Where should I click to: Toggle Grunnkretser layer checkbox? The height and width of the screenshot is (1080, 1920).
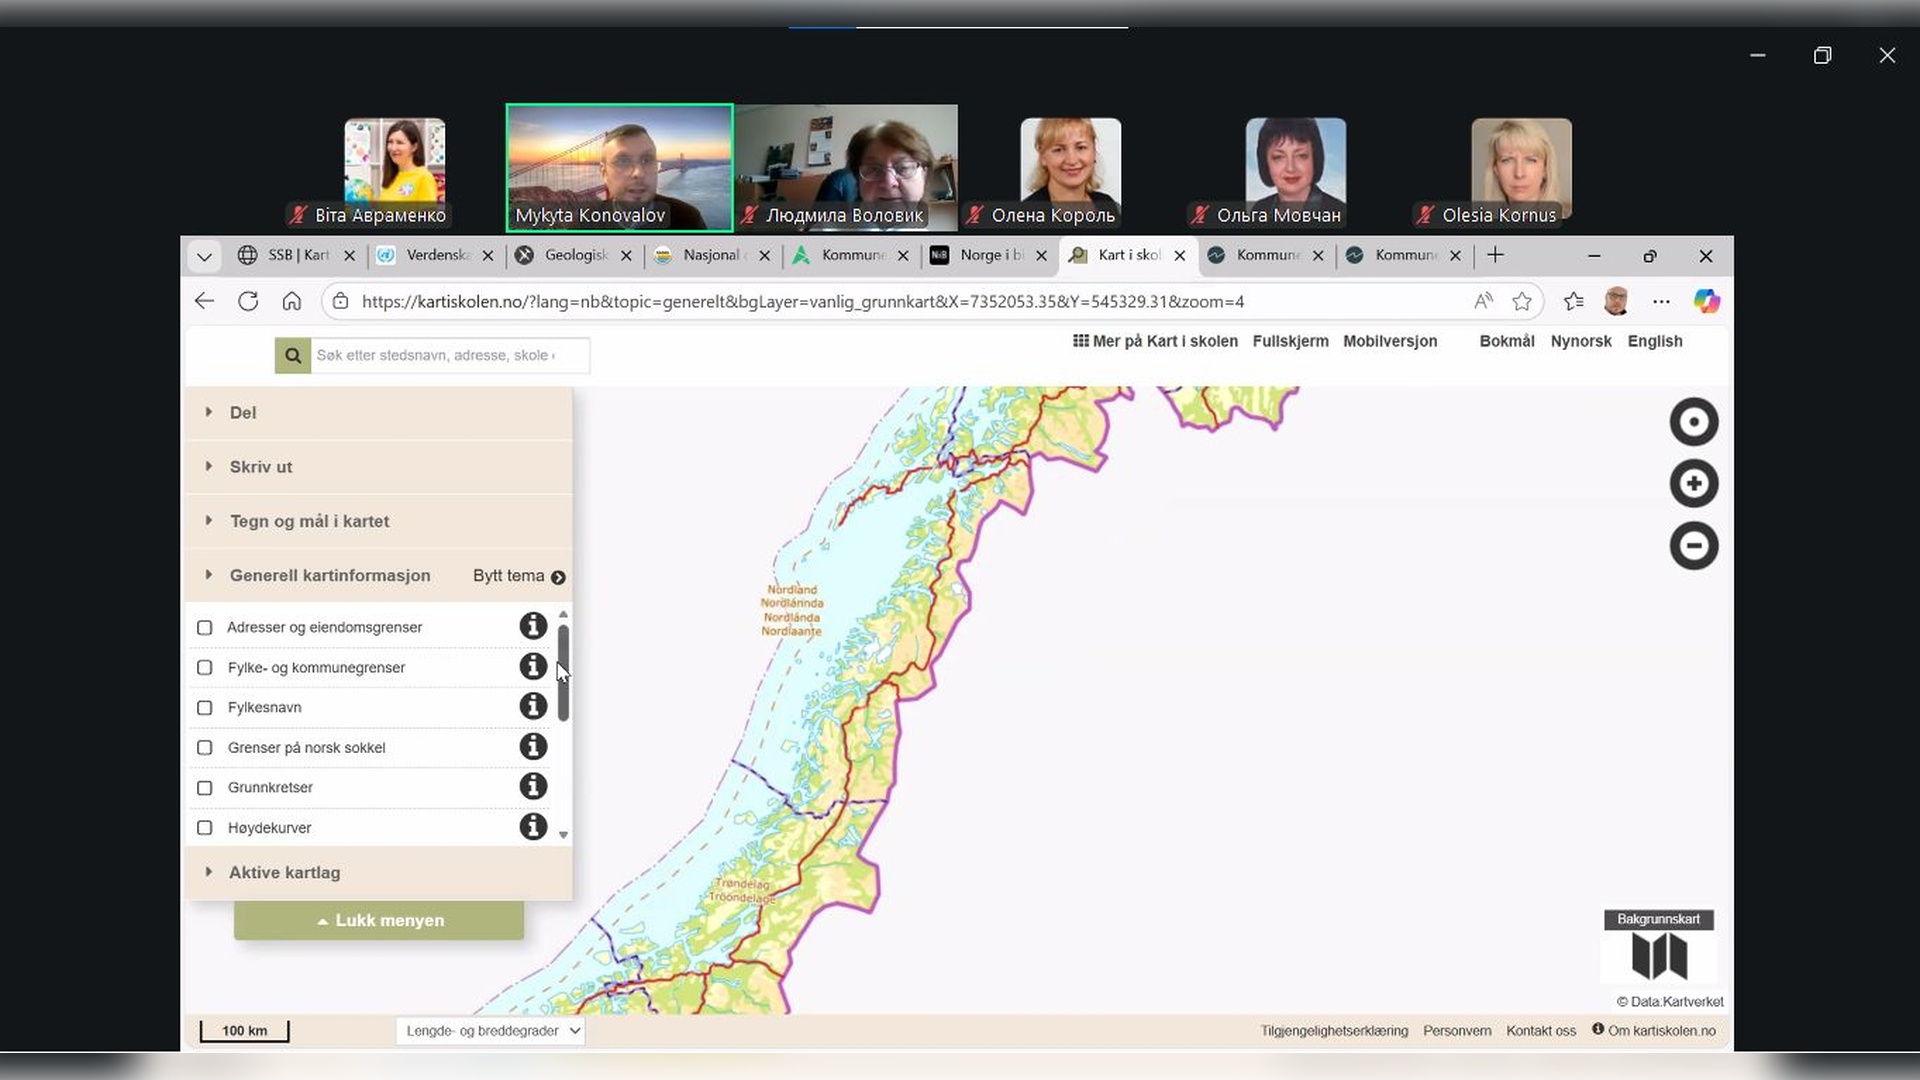click(x=205, y=788)
